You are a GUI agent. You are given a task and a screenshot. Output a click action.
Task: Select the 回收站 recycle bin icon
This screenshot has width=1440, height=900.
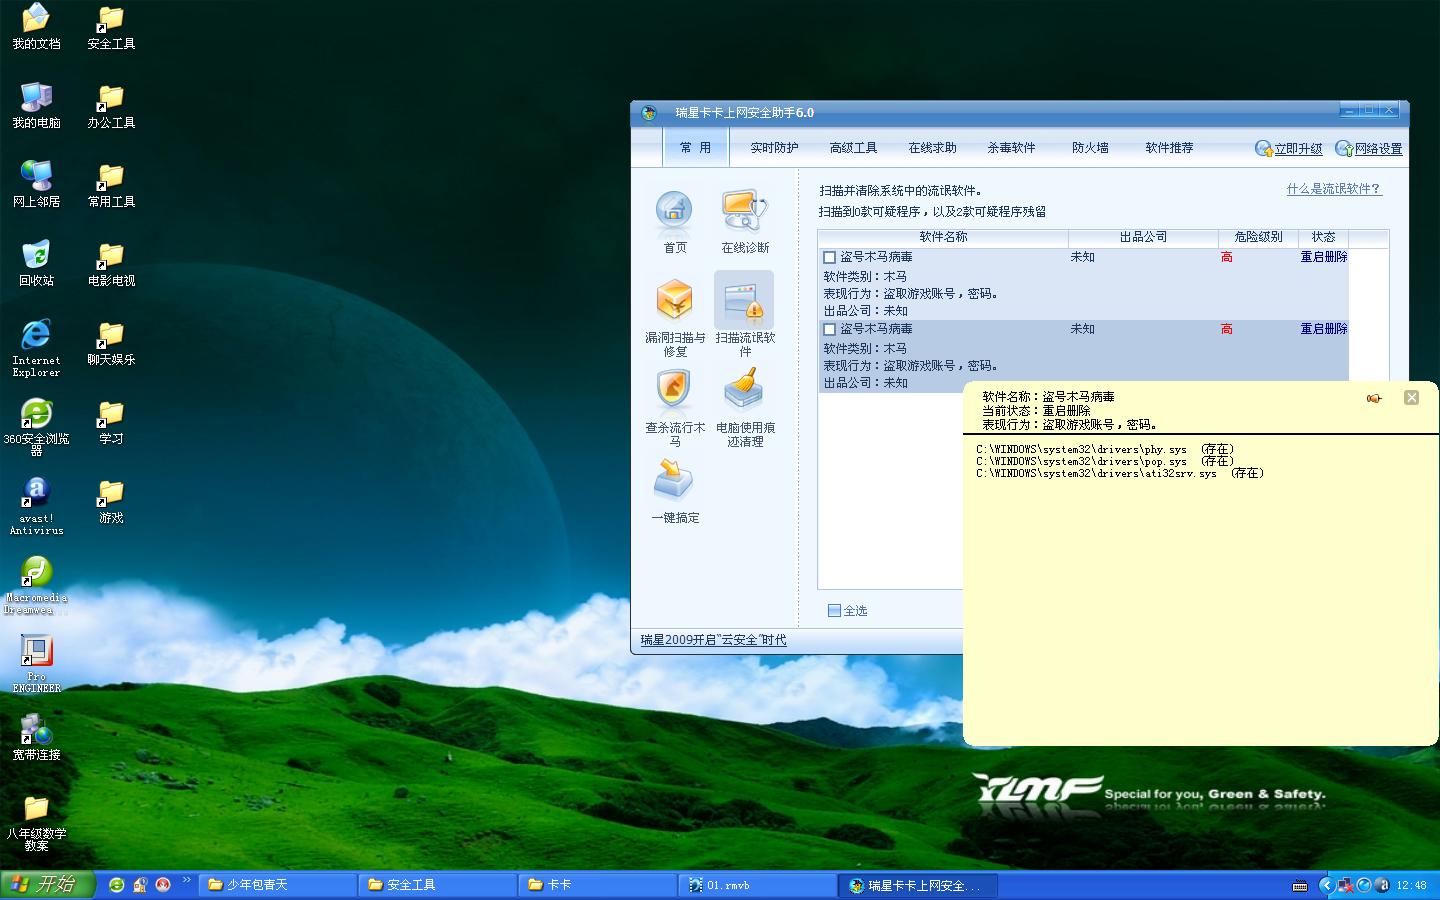pyautogui.click(x=36, y=264)
